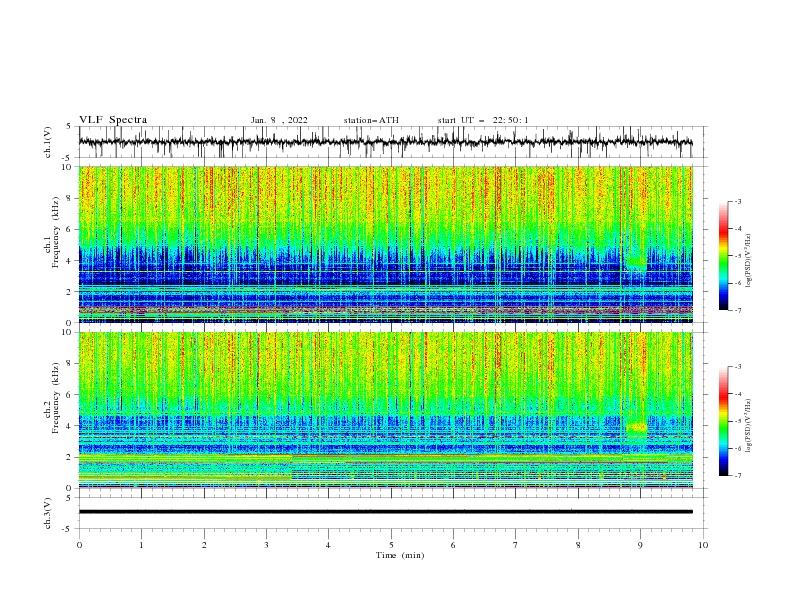Click the 'start UT = 22:50:1' label
Viewport: 792px width, 612px height.
coord(483,120)
